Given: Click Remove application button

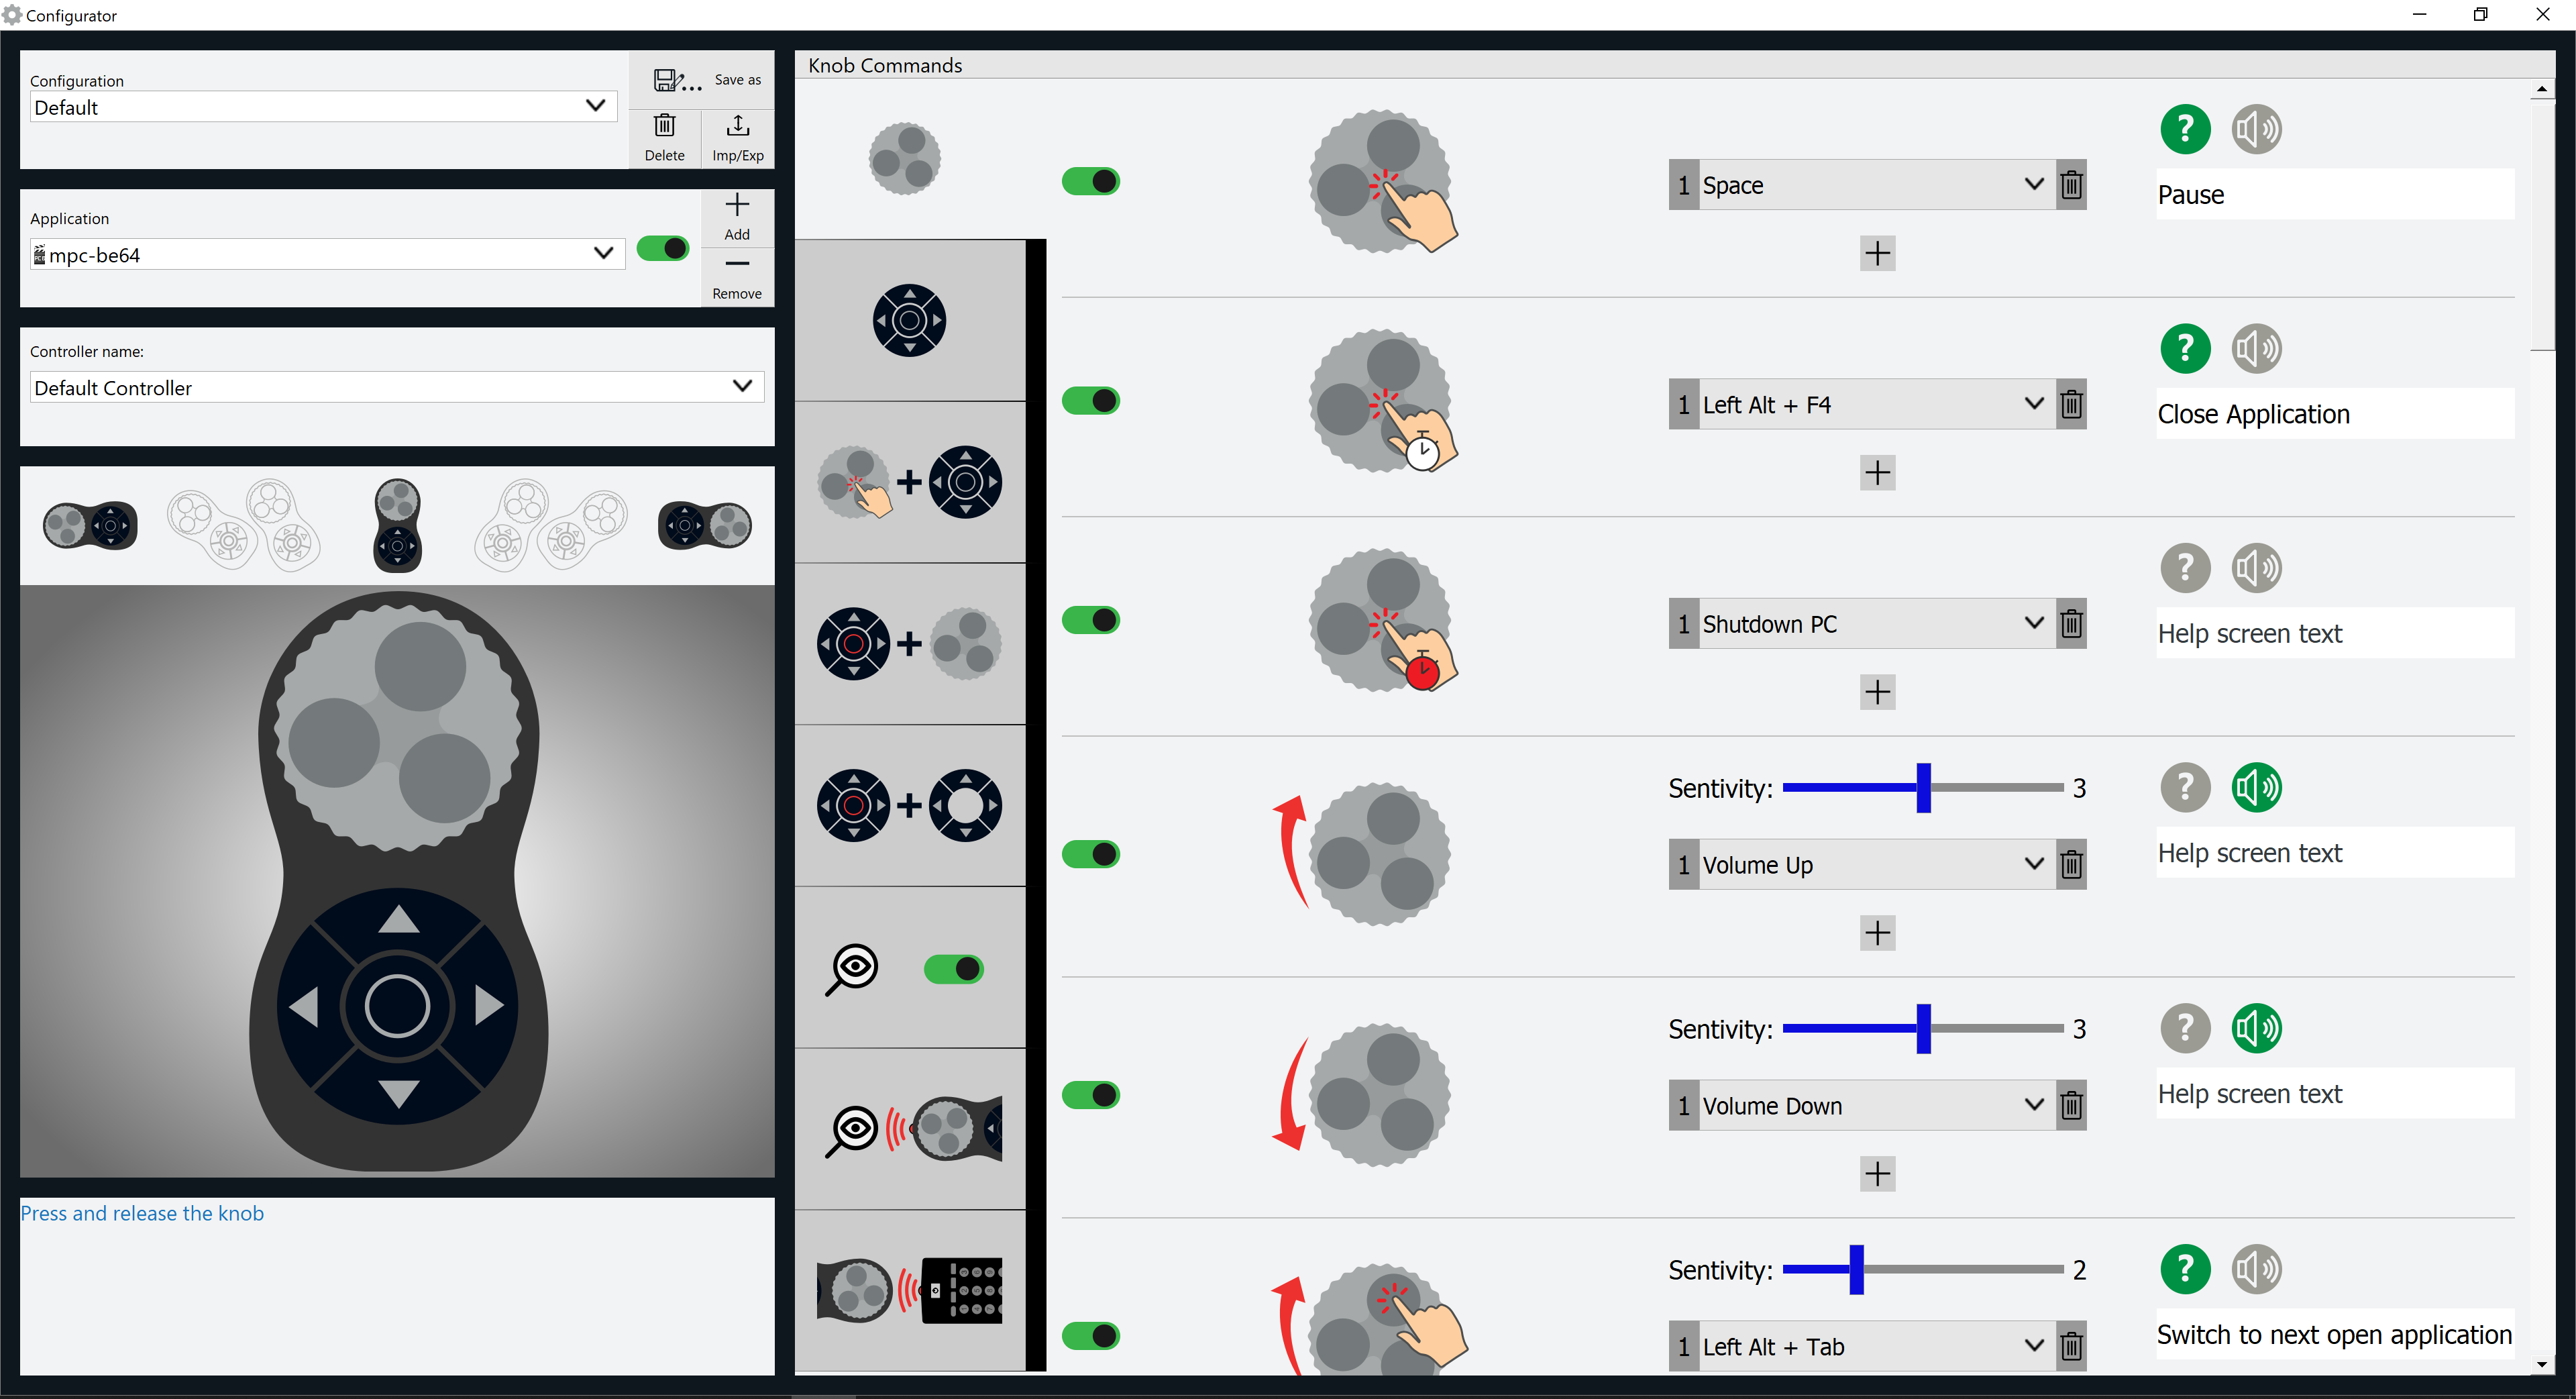Looking at the screenshot, I should [x=737, y=277].
